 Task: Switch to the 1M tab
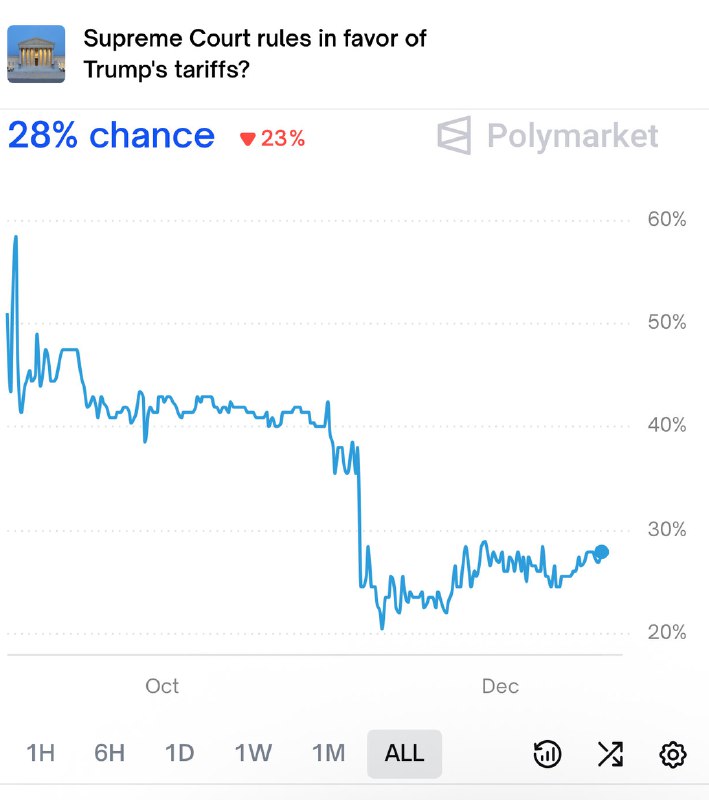click(328, 755)
